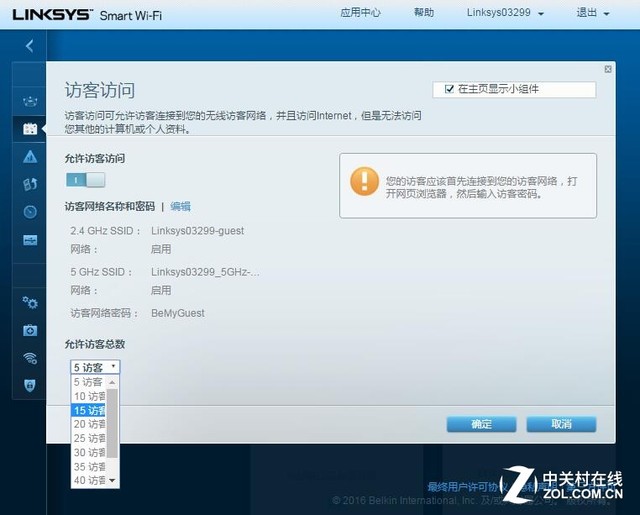The width and height of the screenshot is (640, 515).
Task: Confirm with the 确定 button
Action: click(481, 424)
